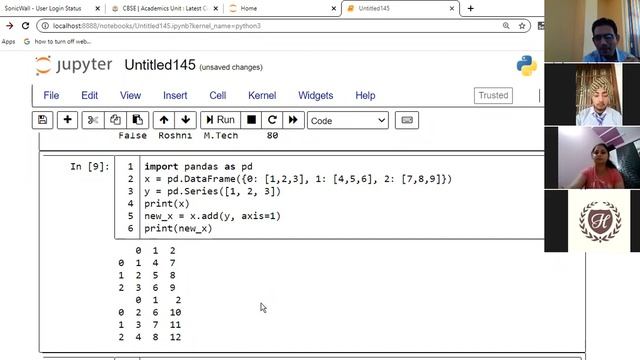Screen dimensions: 640x360
Task: Close the Home tab
Action: tap(333, 8)
